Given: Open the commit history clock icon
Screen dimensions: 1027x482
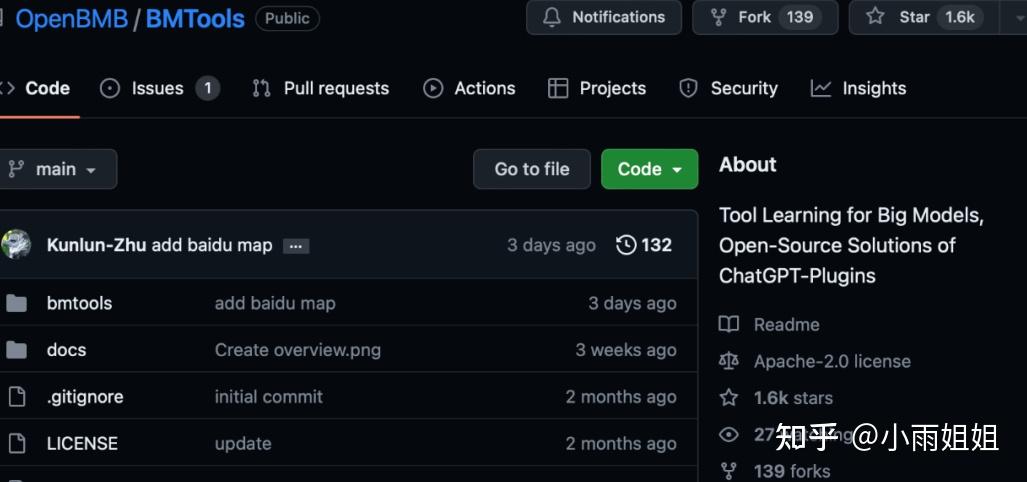Looking at the screenshot, I should [x=627, y=245].
